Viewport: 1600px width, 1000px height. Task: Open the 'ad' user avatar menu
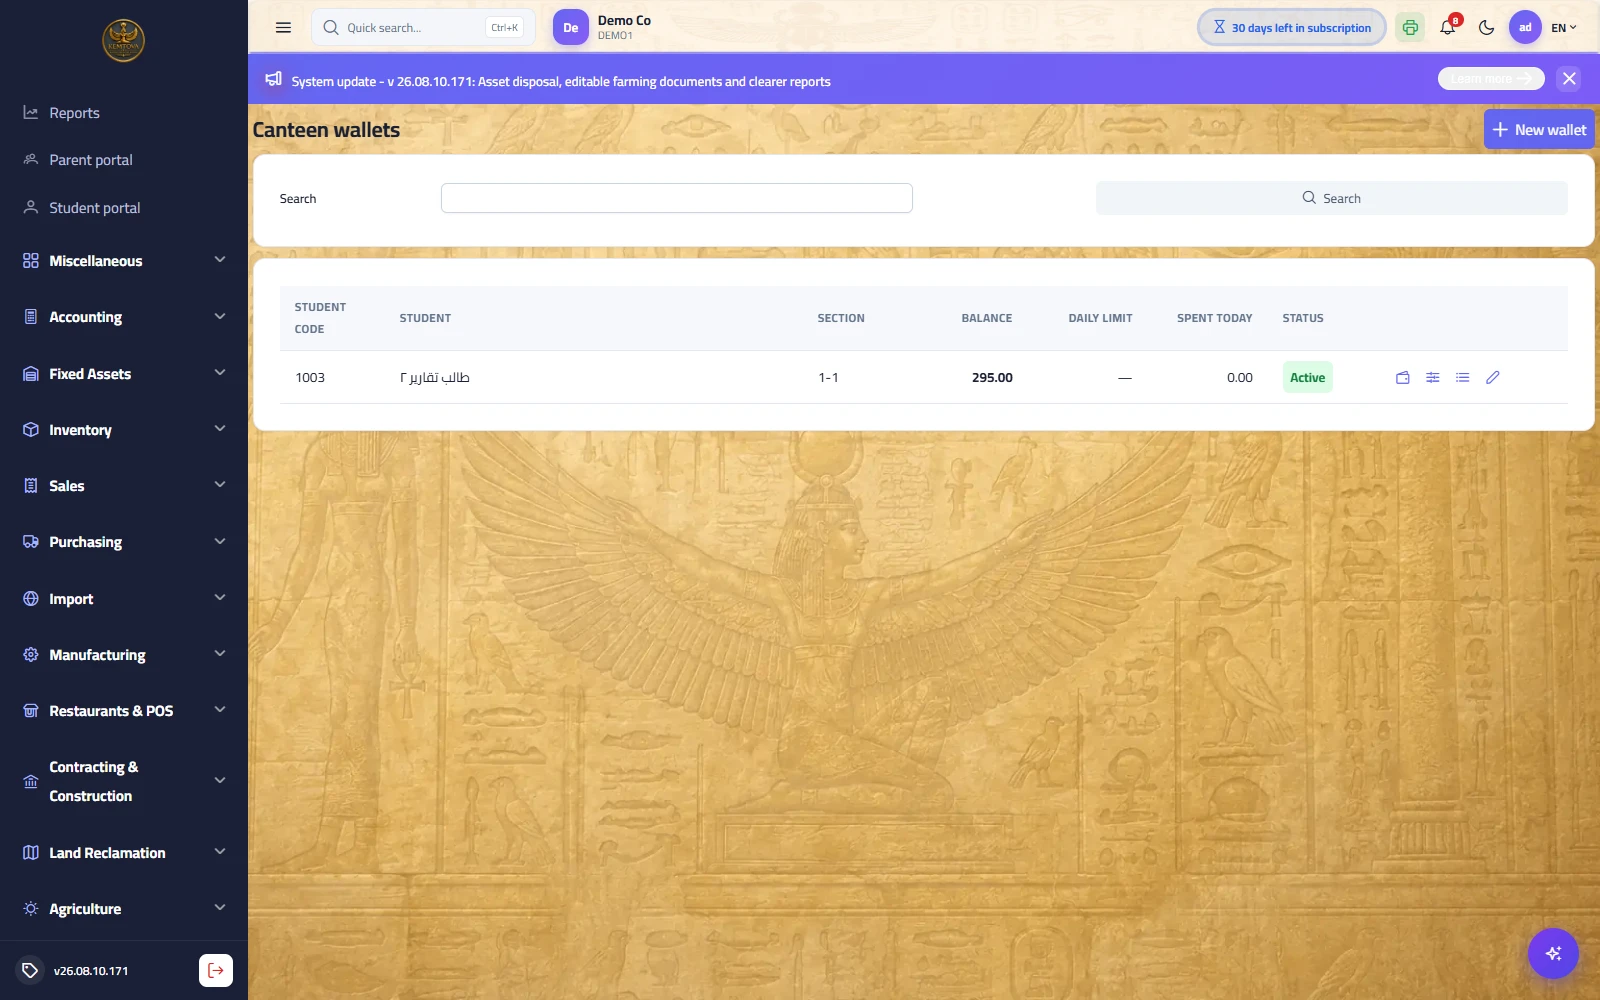[x=1525, y=28]
